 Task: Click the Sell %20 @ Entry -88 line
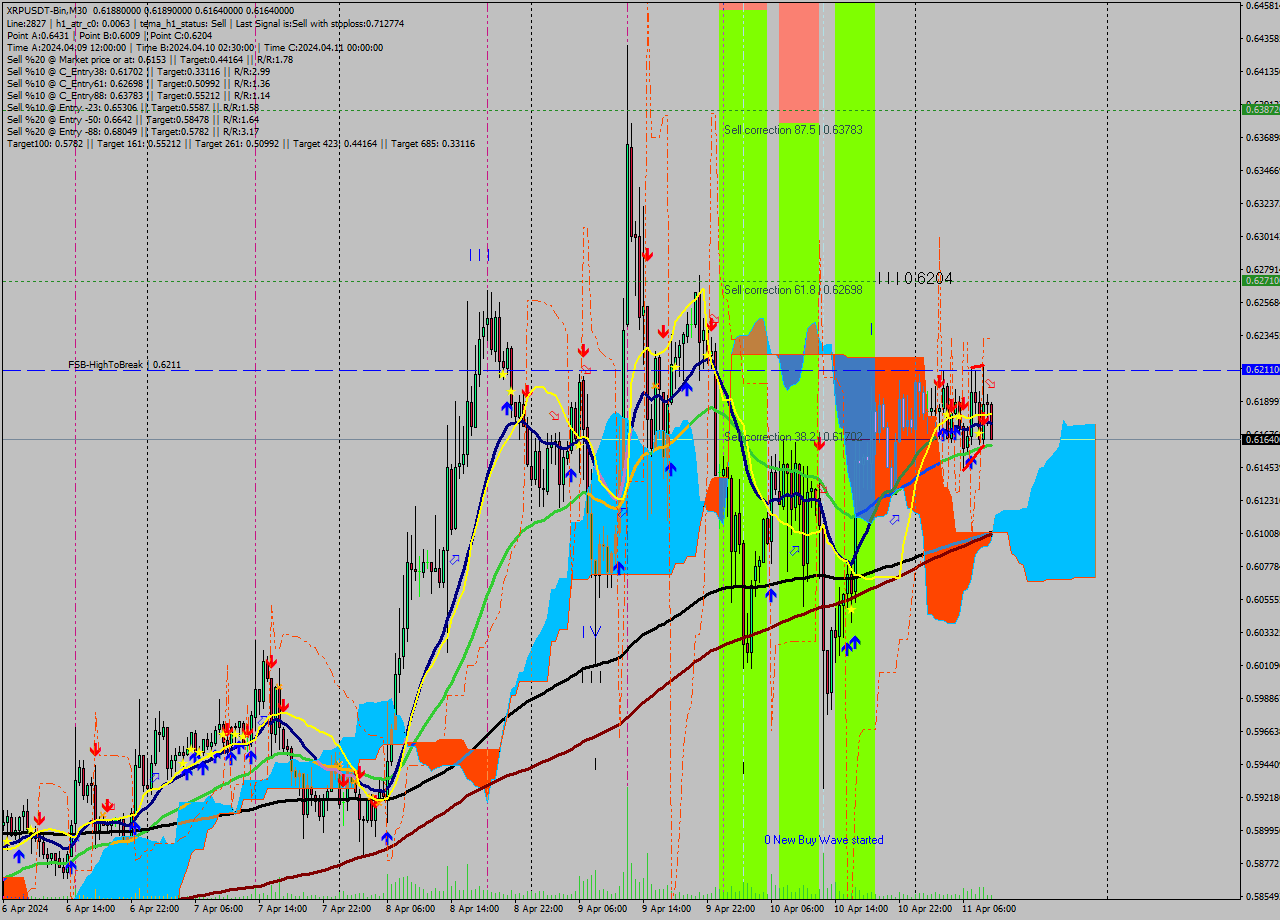pyautogui.click(x=133, y=131)
